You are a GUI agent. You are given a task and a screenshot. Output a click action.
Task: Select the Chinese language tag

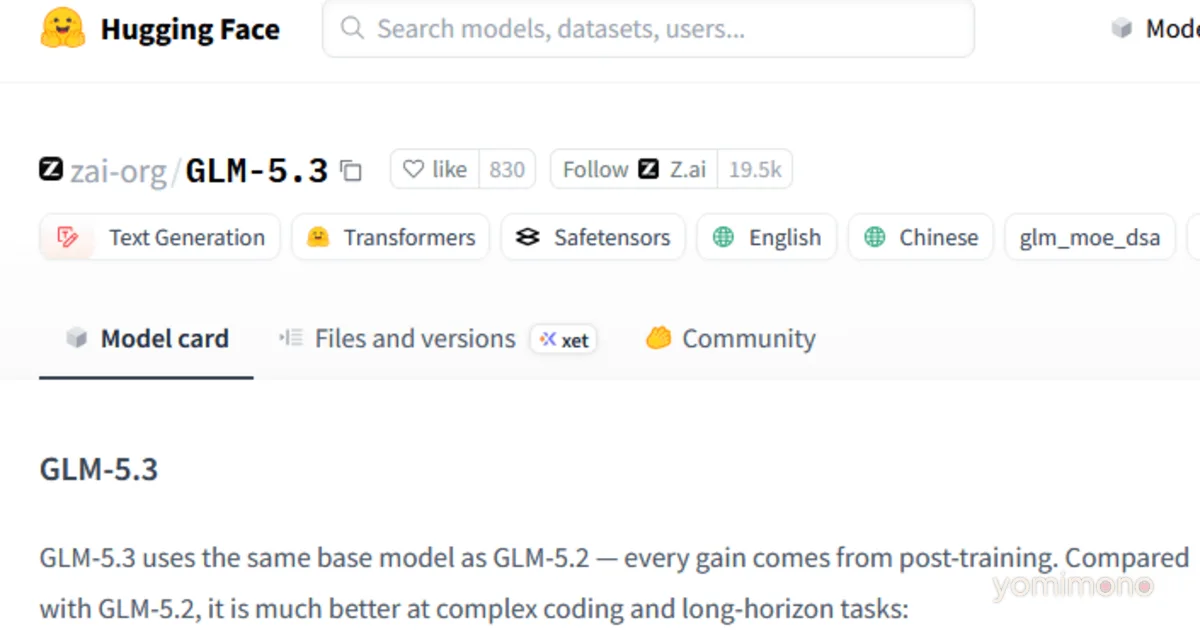click(921, 237)
